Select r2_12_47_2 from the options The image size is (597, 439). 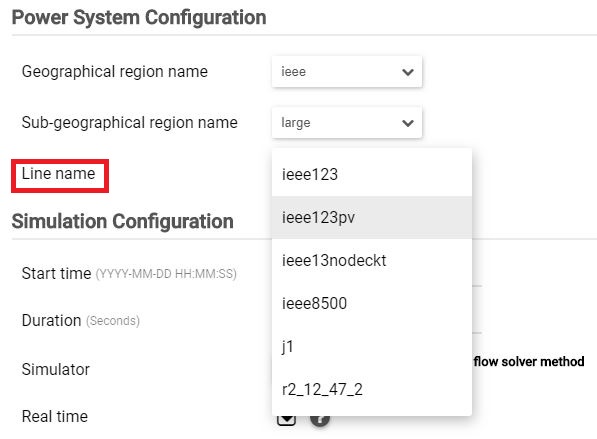click(x=372, y=390)
